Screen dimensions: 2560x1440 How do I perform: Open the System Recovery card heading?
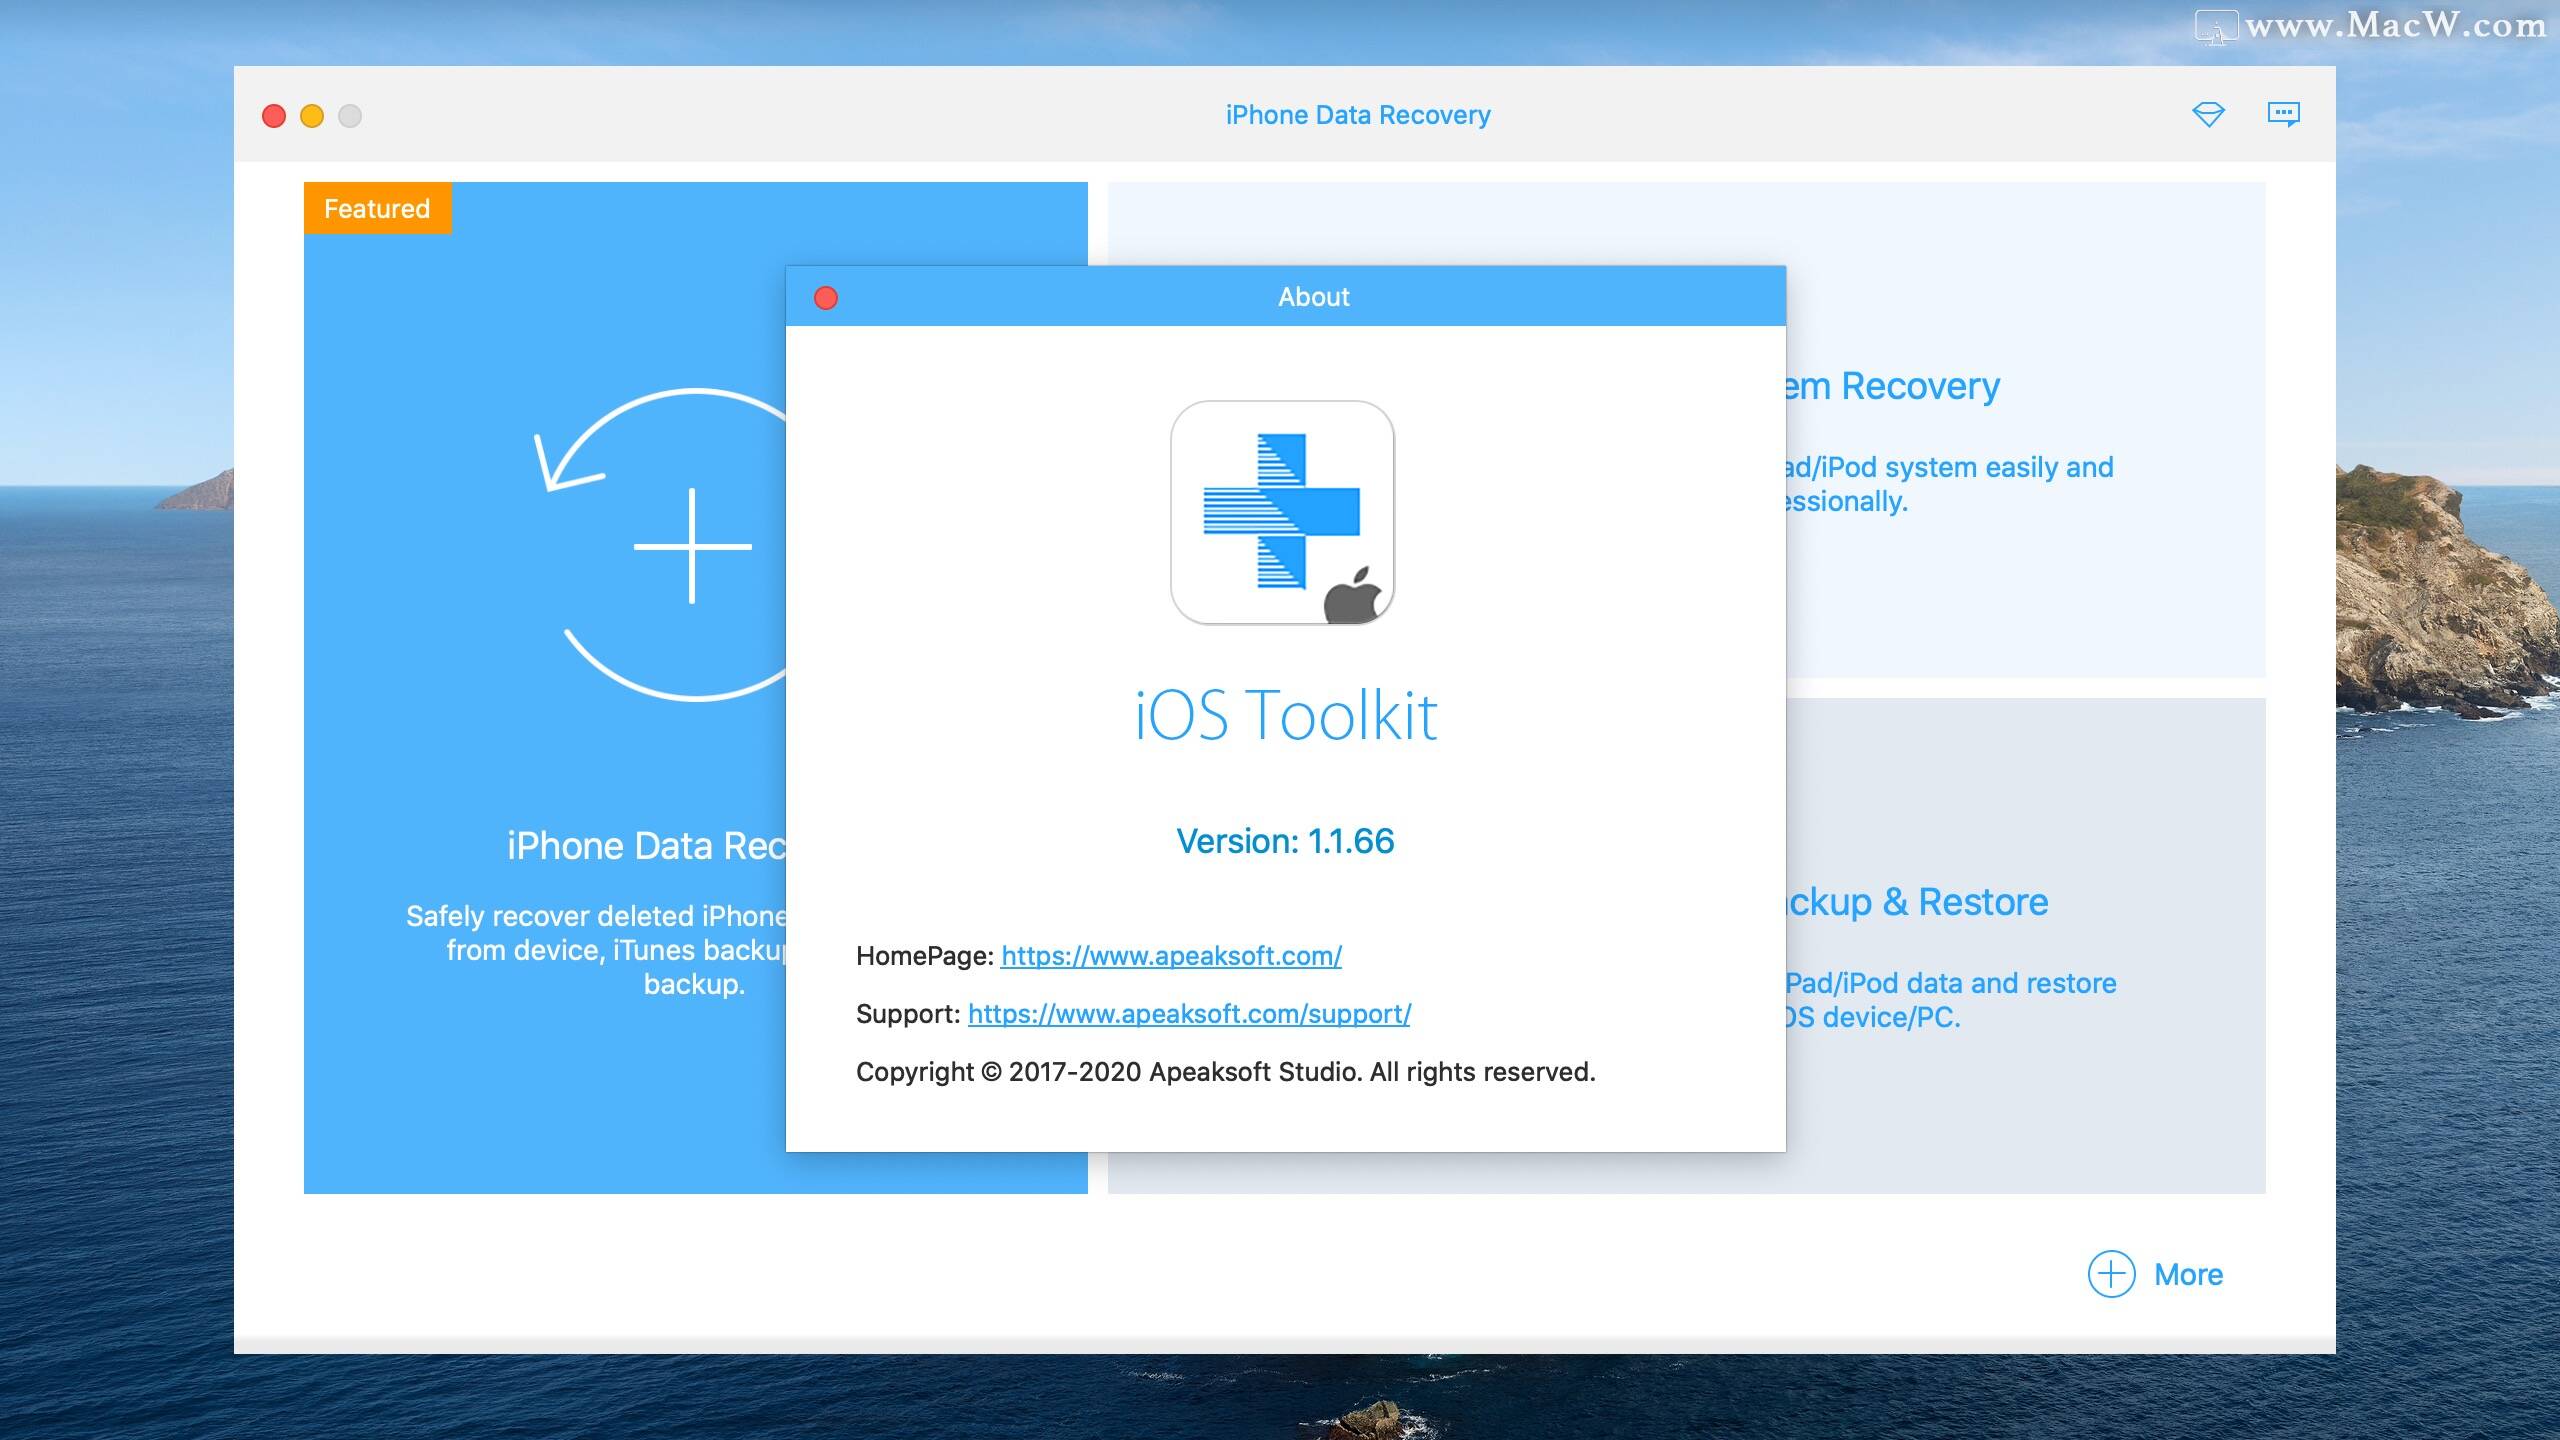tap(1892, 386)
